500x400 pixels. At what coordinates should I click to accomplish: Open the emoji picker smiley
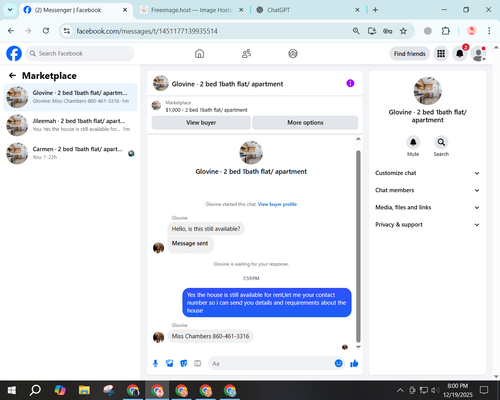[x=338, y=363]
